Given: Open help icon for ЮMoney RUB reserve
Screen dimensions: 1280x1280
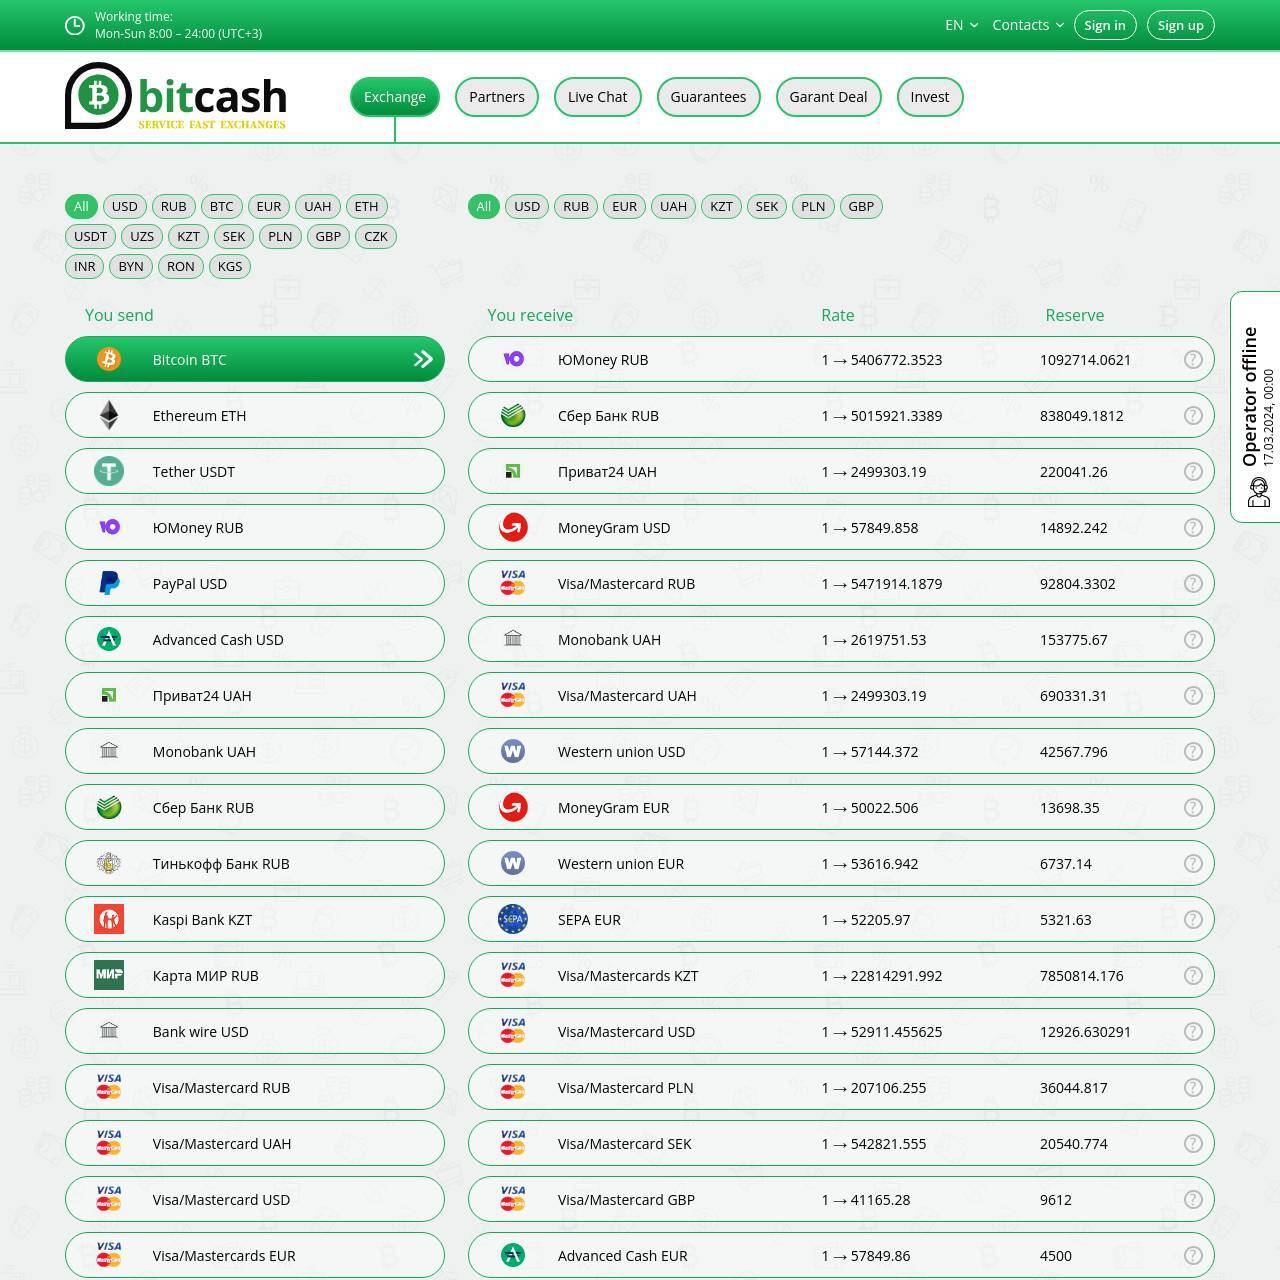Looking at the screenshot, I should (x=1192, y=360).
